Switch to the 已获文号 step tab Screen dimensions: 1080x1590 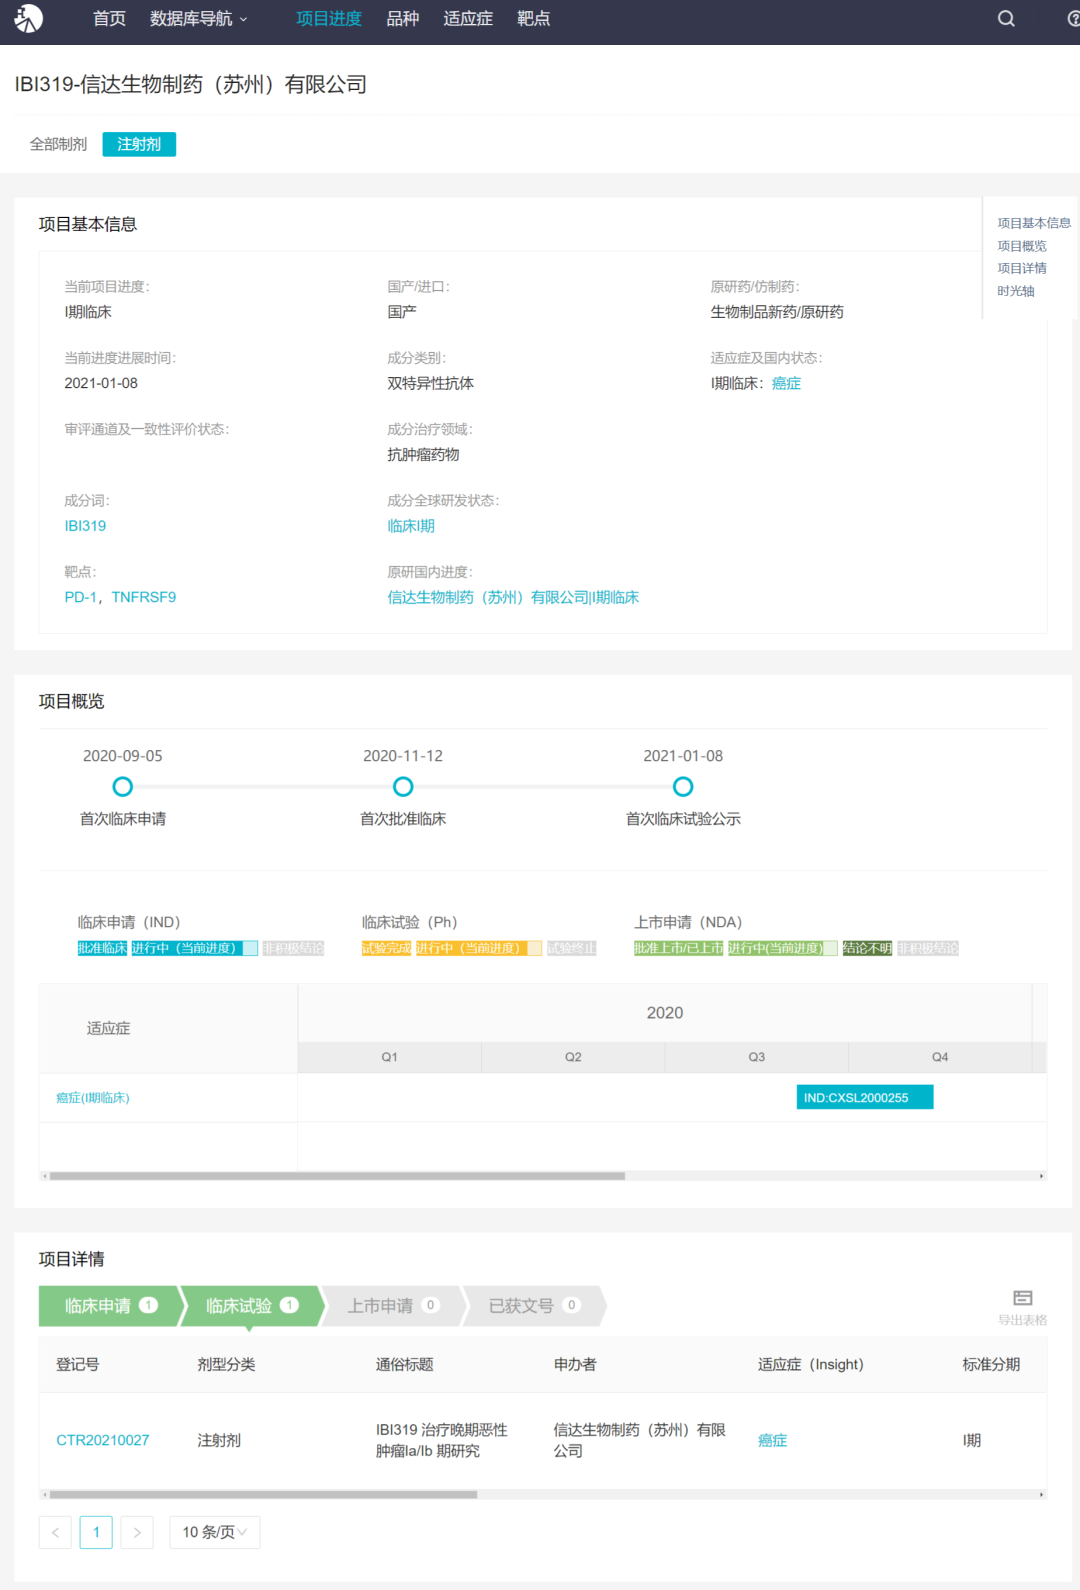click(x=534, y=1306)
